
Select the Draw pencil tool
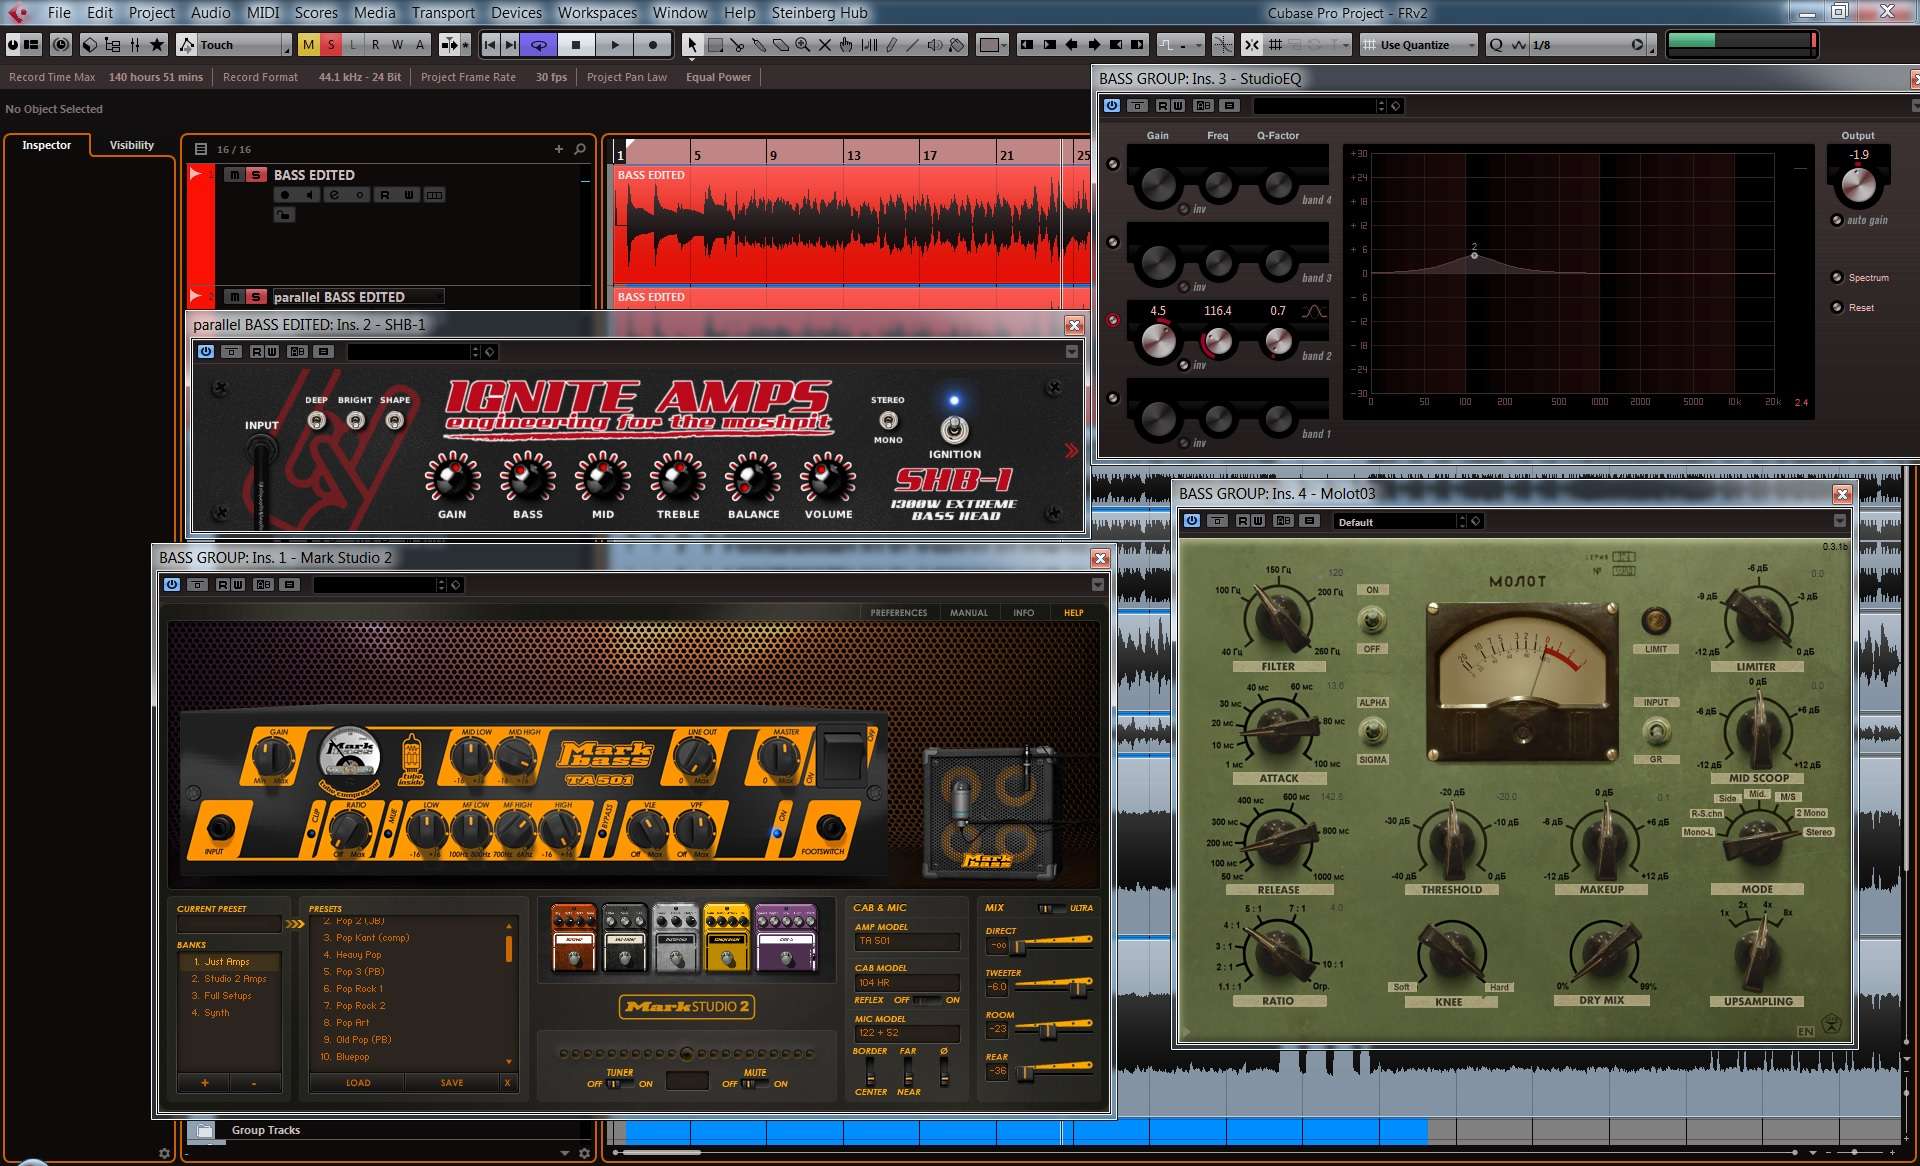coord(891,45)
